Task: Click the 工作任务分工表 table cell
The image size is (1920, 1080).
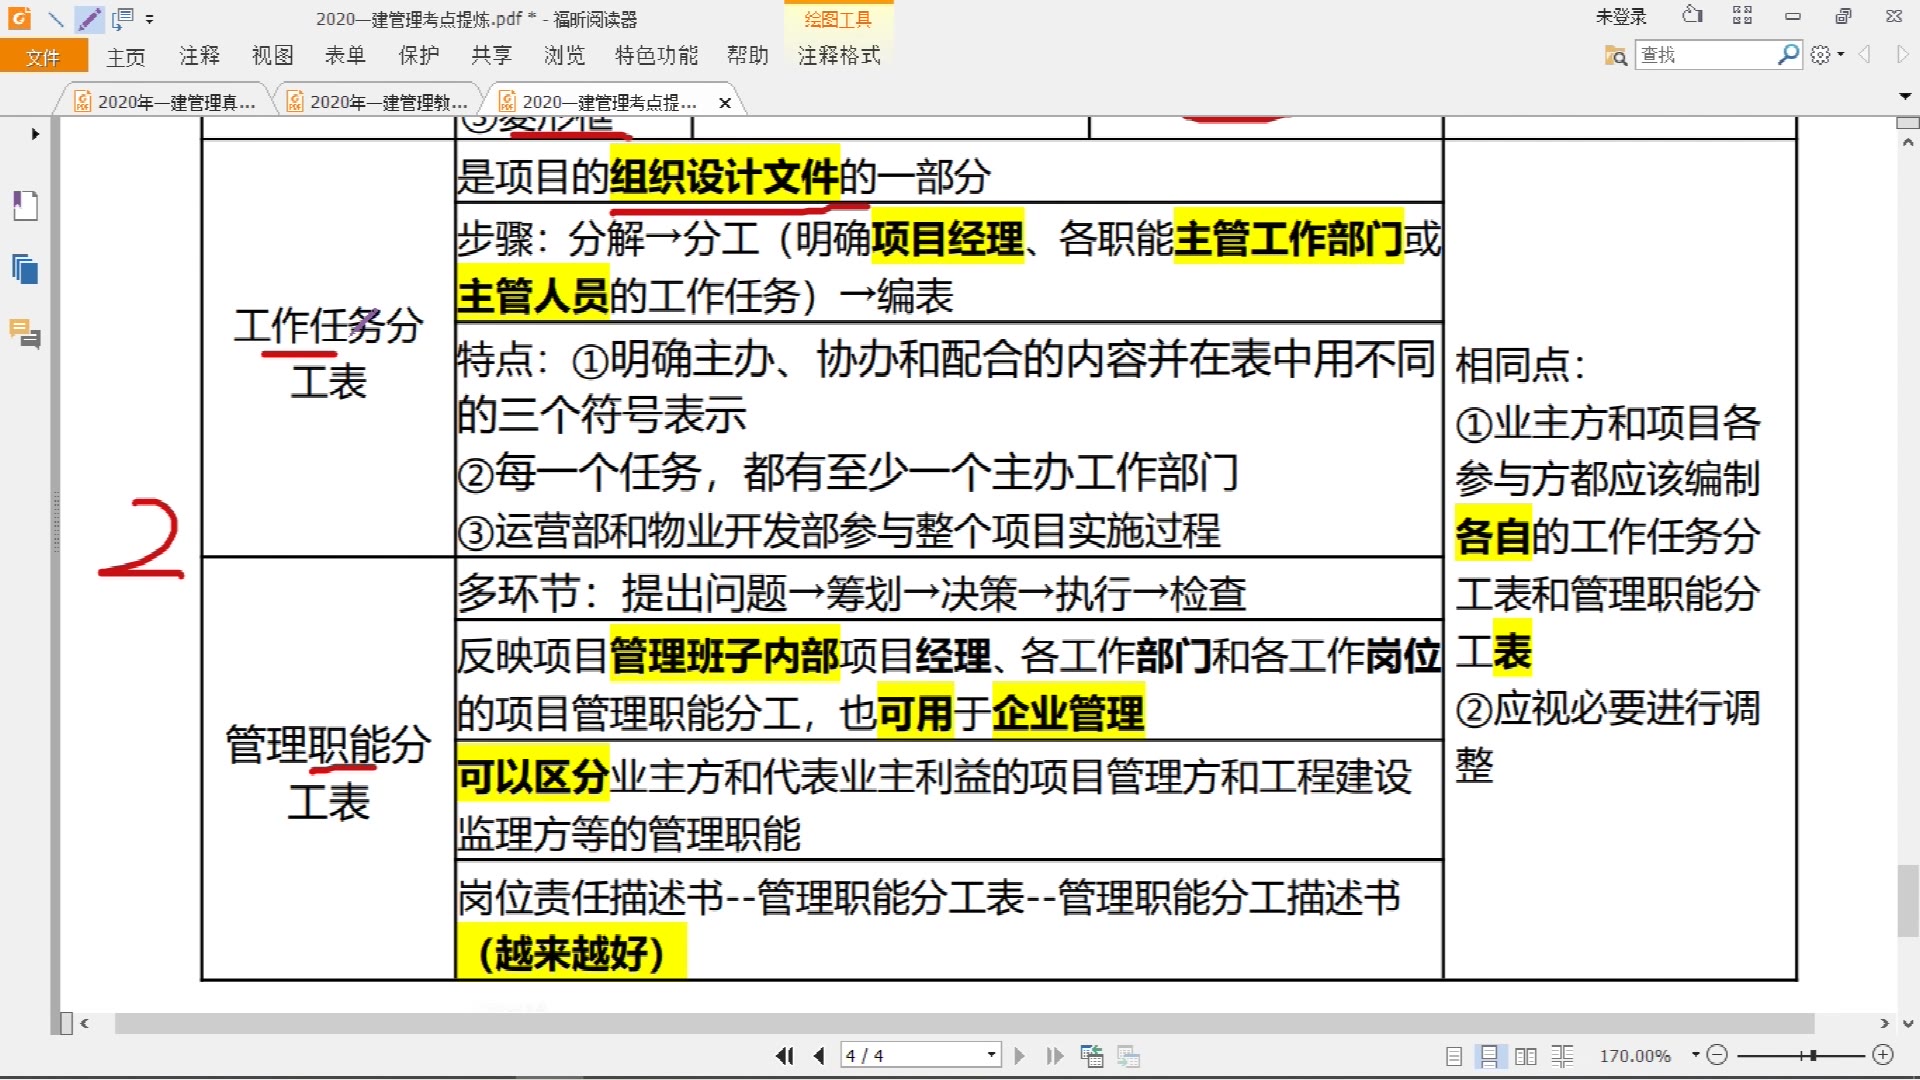Action: pyautogui.click(x=328, y=349)
